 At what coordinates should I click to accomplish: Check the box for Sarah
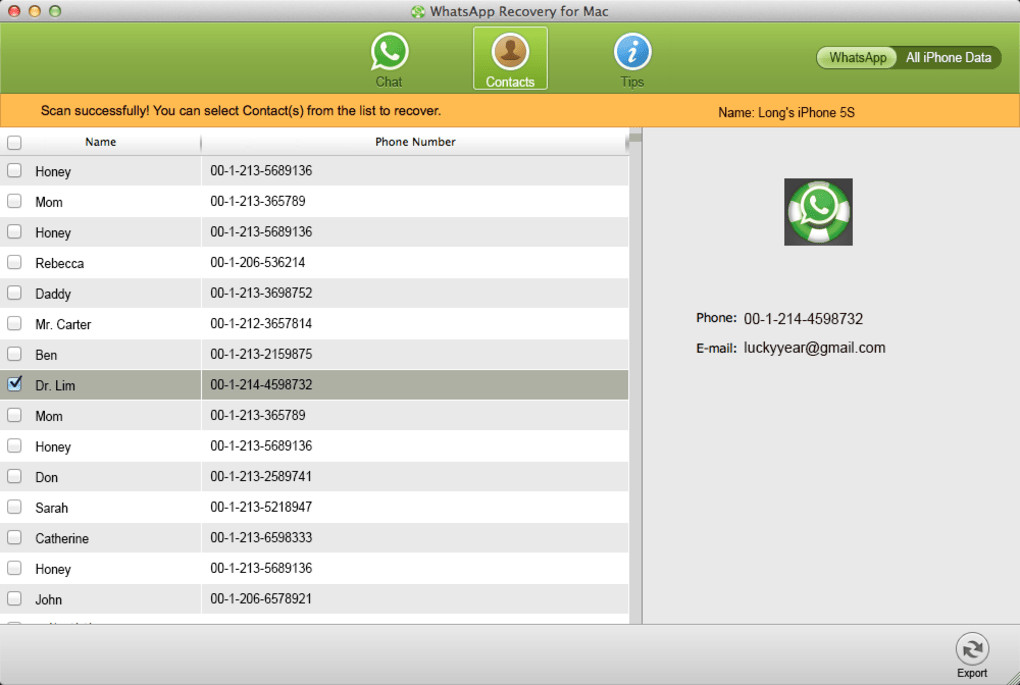tap(14, 507)
